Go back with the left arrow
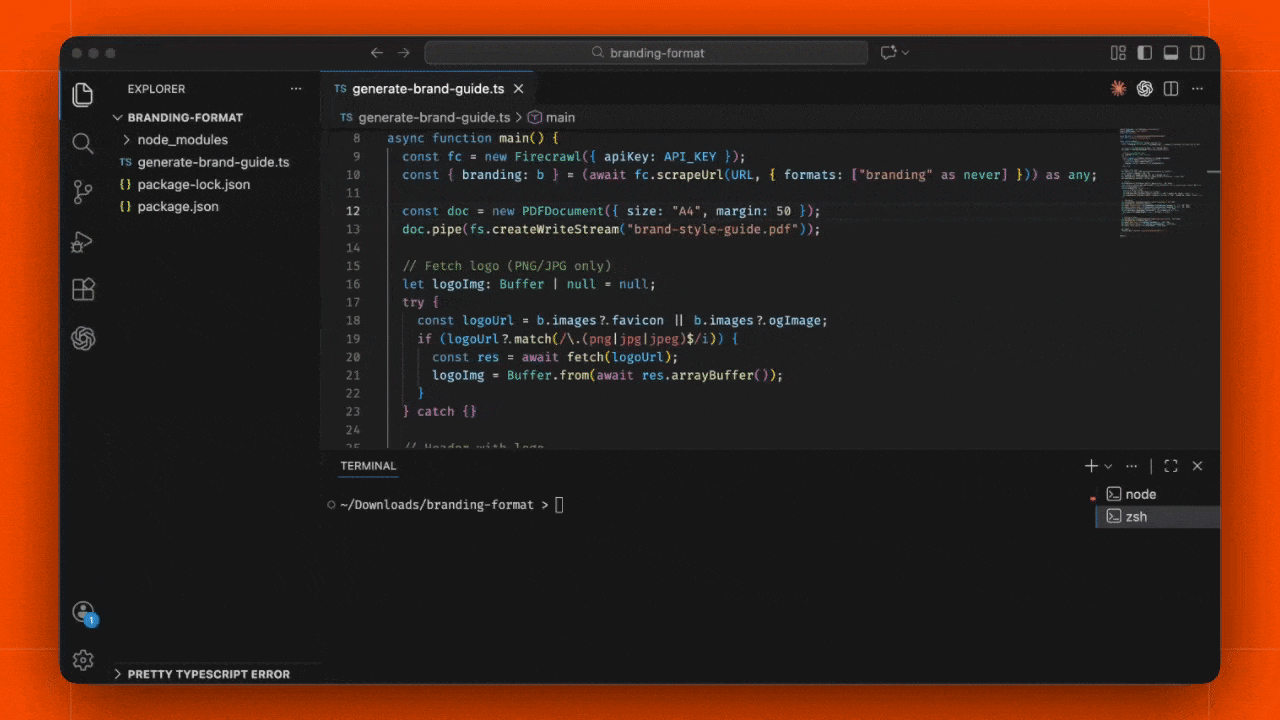The width and height of the screenshot is (1280, 720). click(377, 53)
